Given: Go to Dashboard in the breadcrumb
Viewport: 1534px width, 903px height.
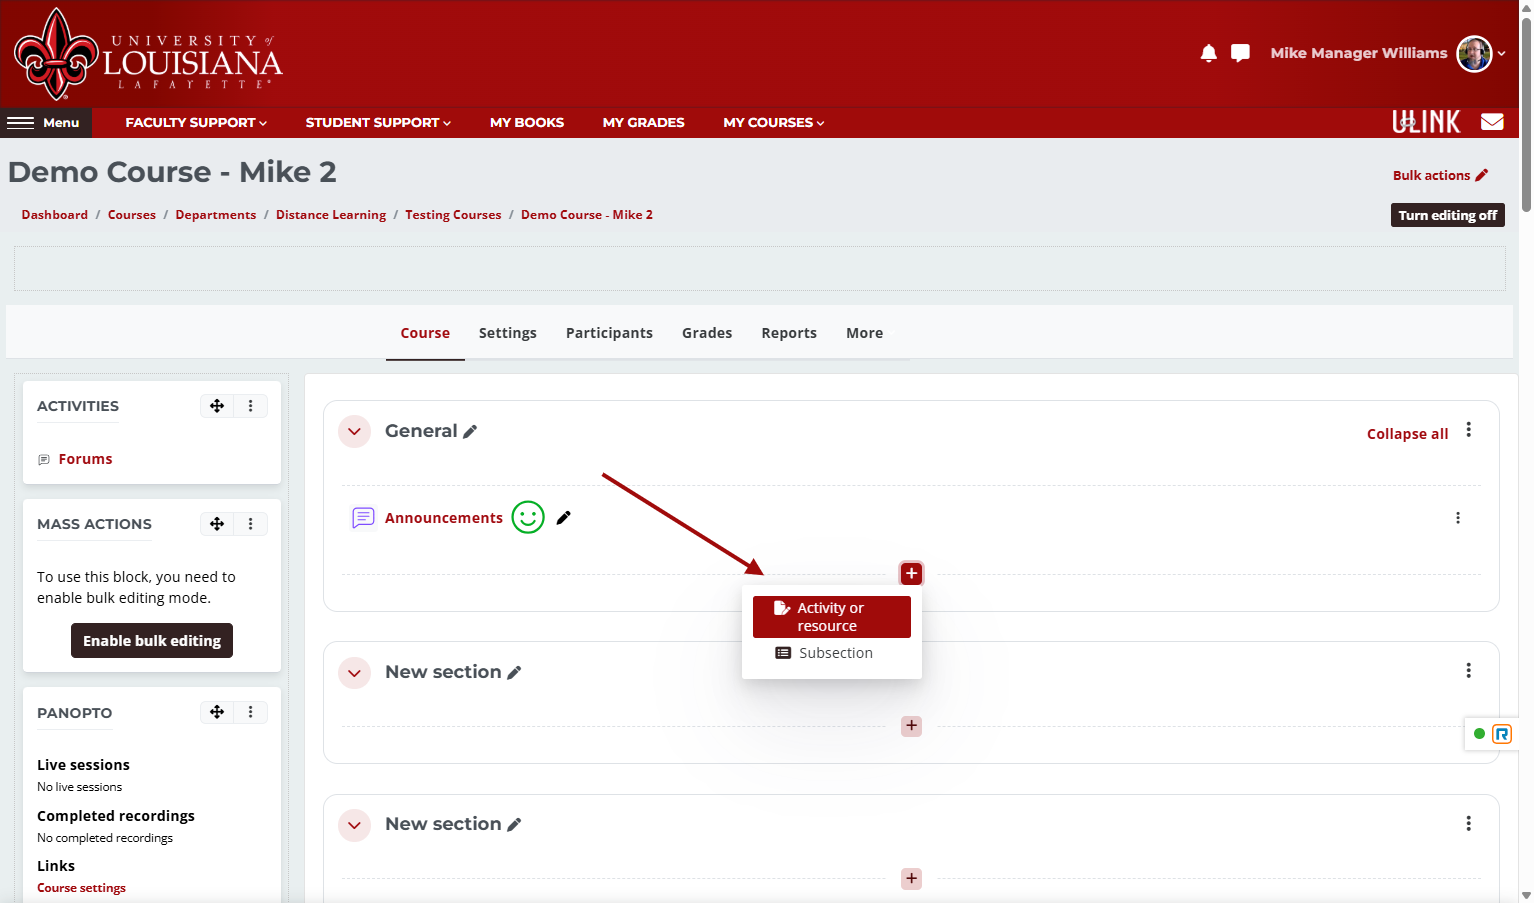Looking at the screenshot, I should click(x=55, y=215).
